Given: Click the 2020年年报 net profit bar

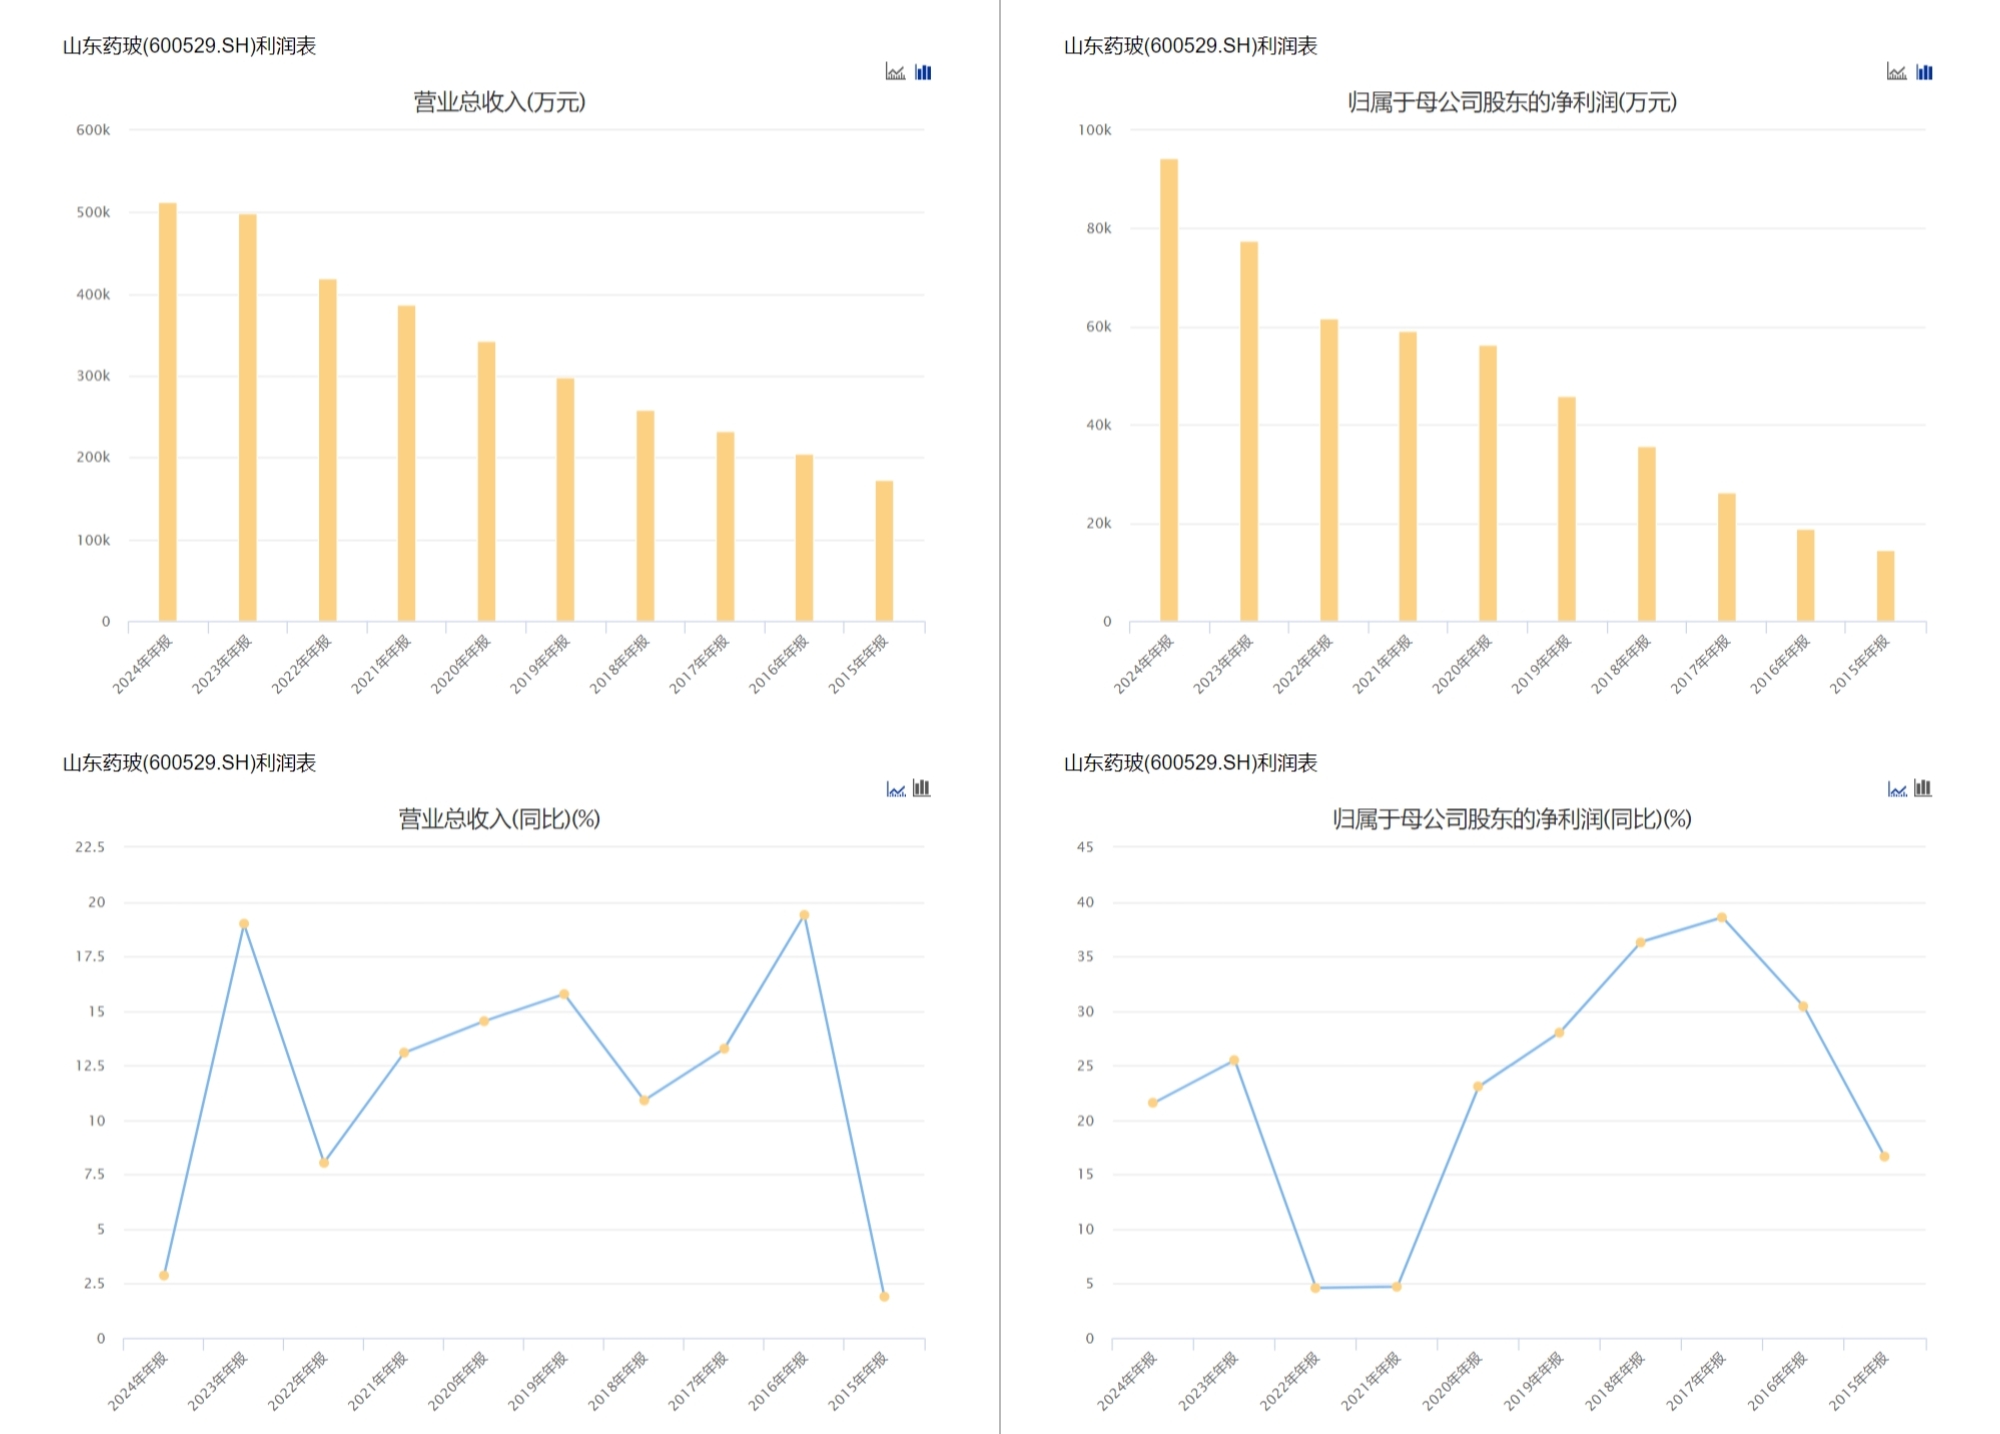Looking at the screenshot, I should point(1488,483).
